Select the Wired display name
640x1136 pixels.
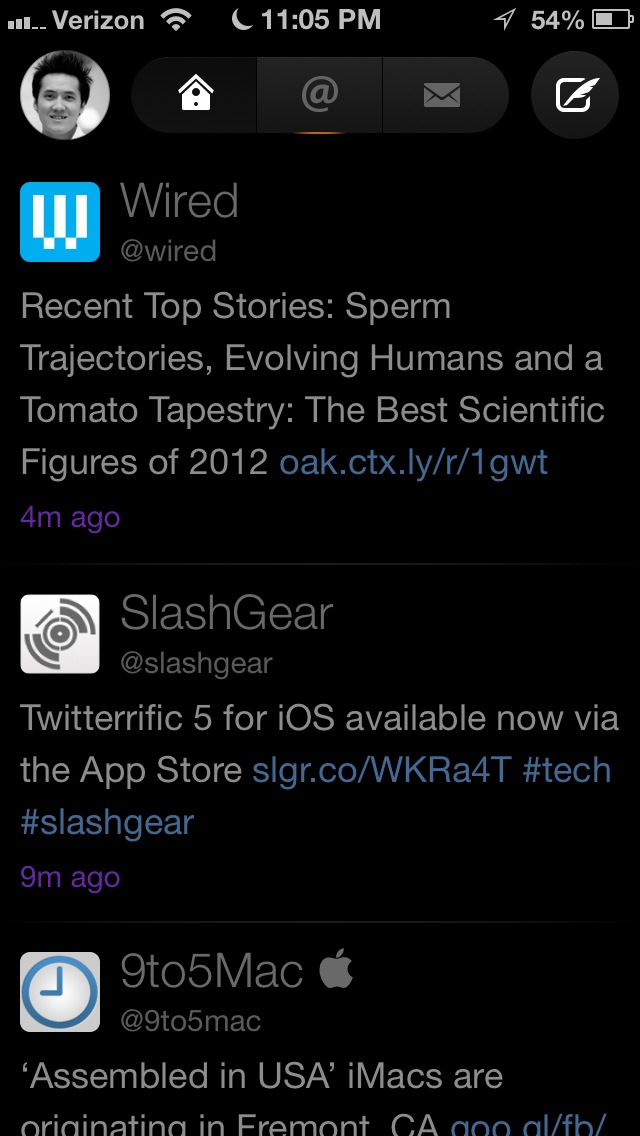(180, 202)
